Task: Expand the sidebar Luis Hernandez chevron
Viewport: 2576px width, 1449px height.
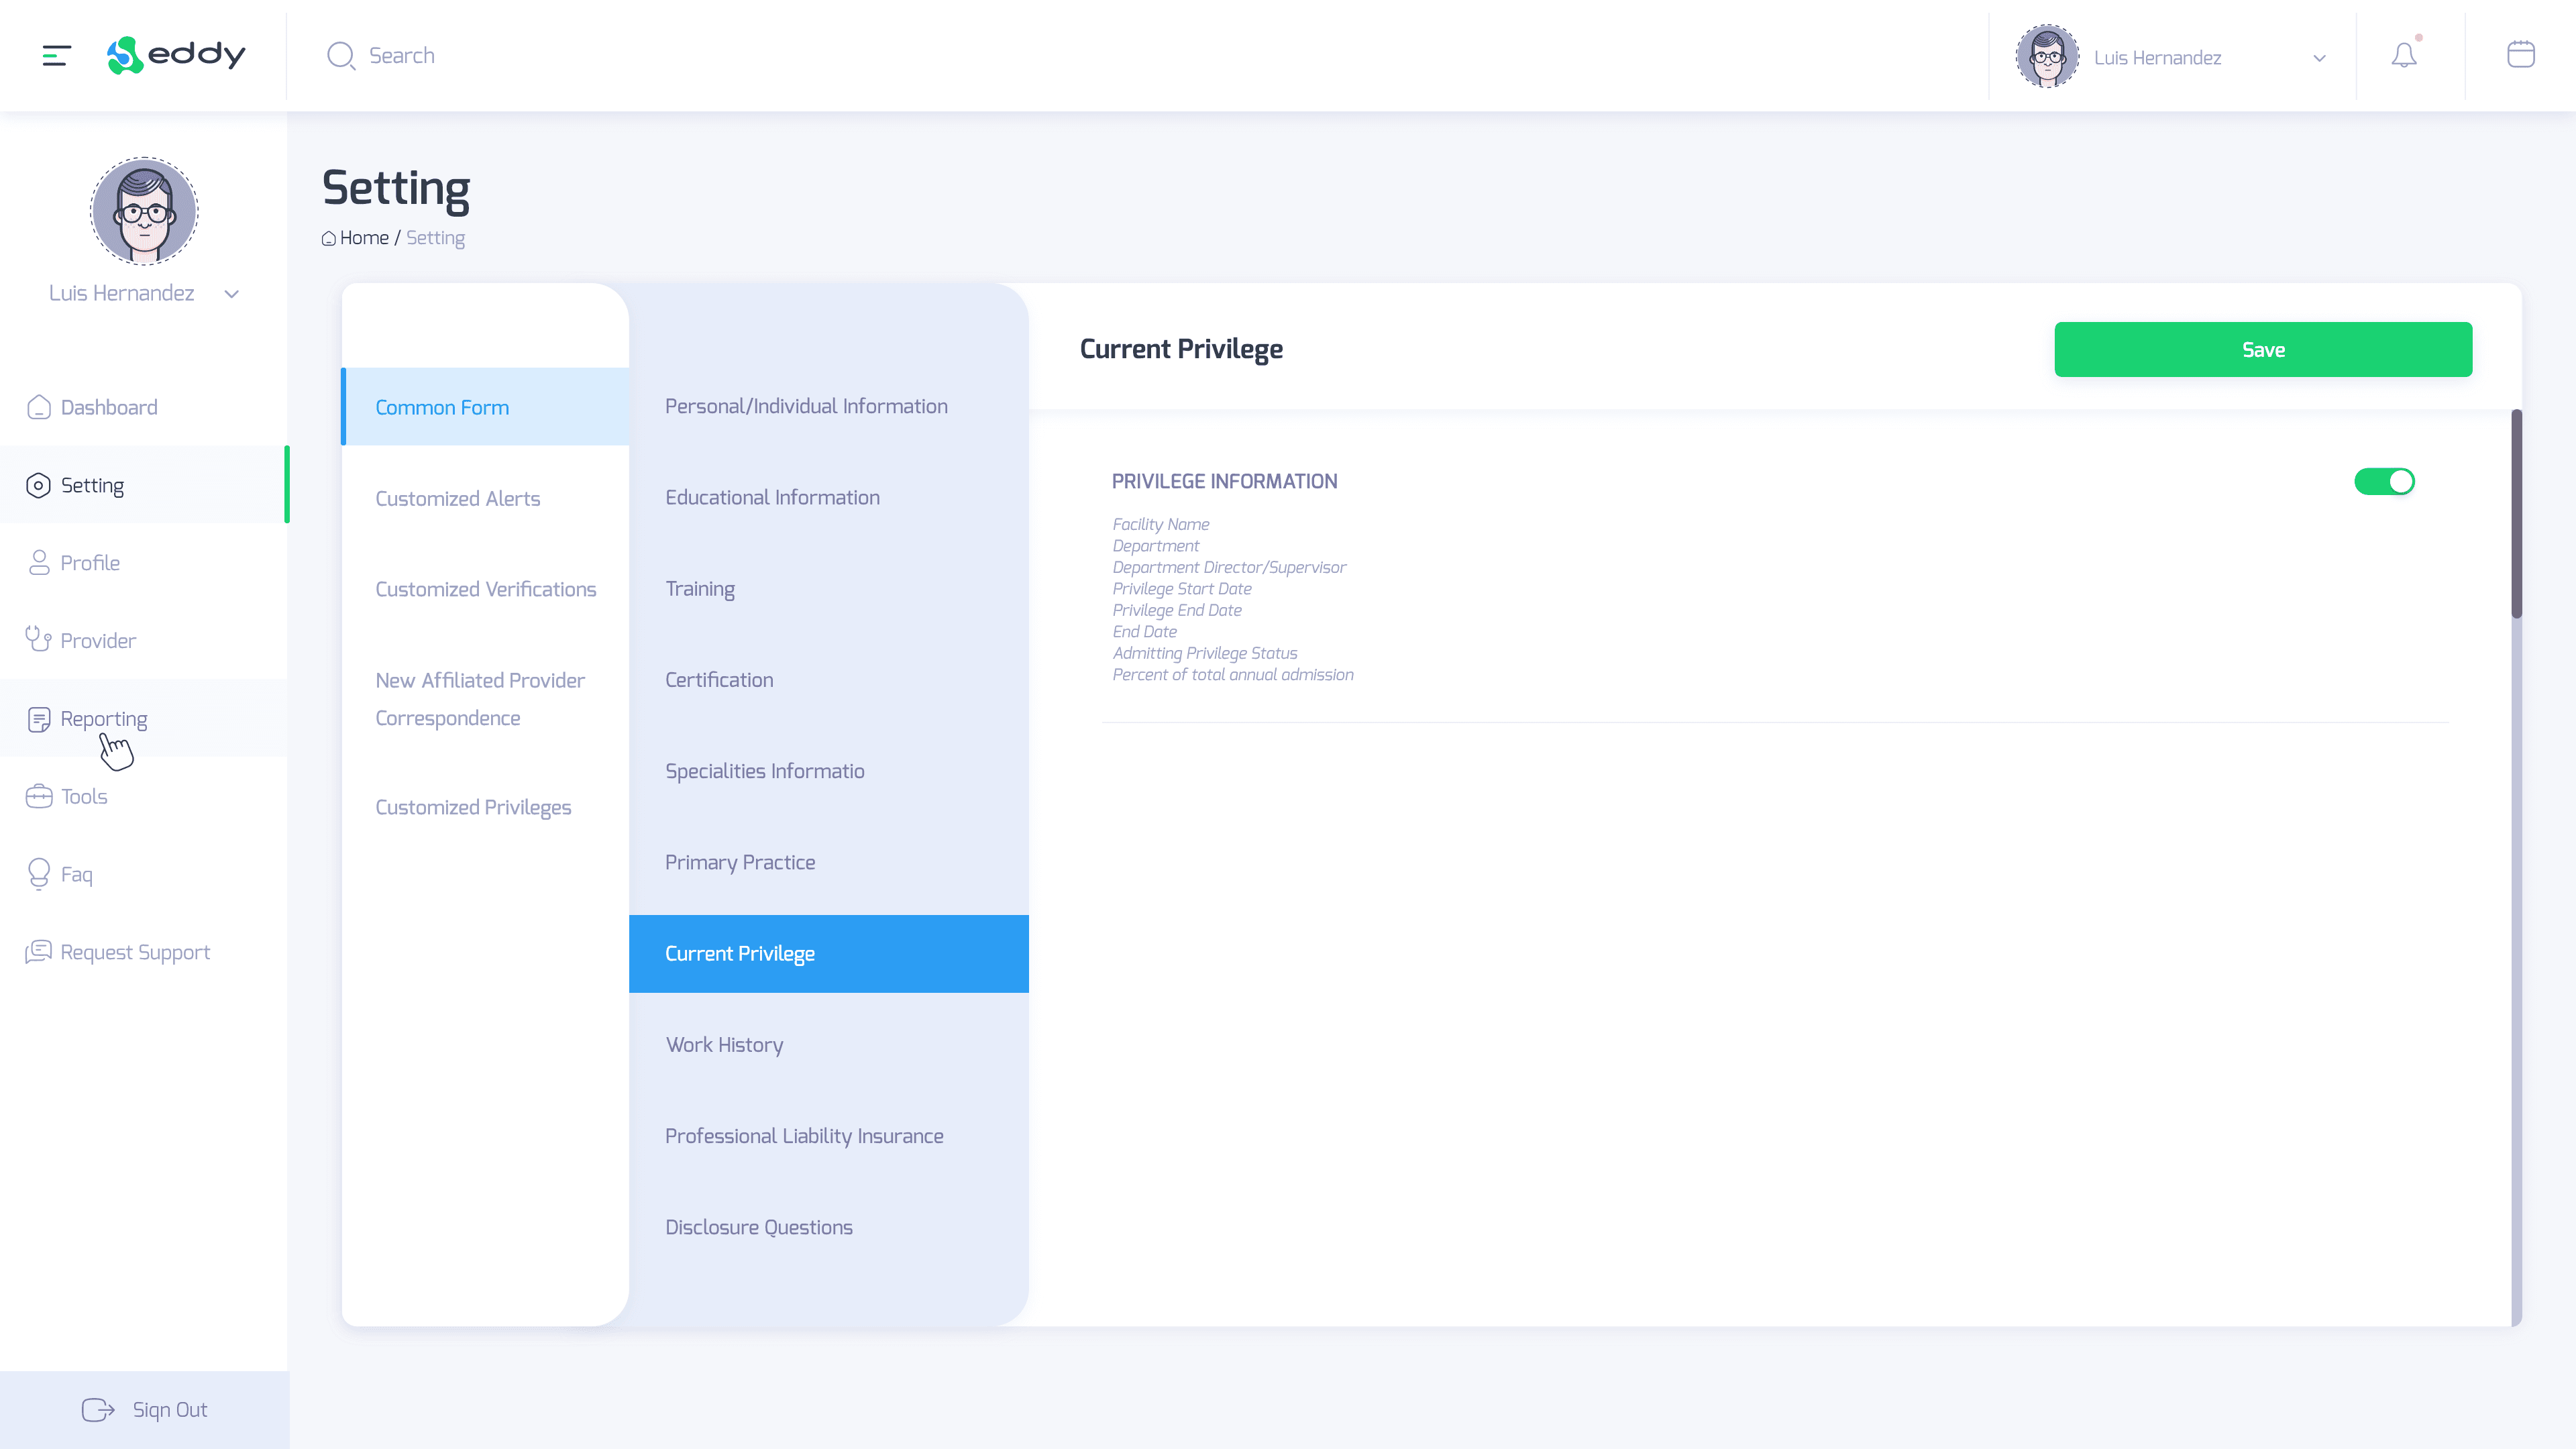Action: [x=232, y=294]
